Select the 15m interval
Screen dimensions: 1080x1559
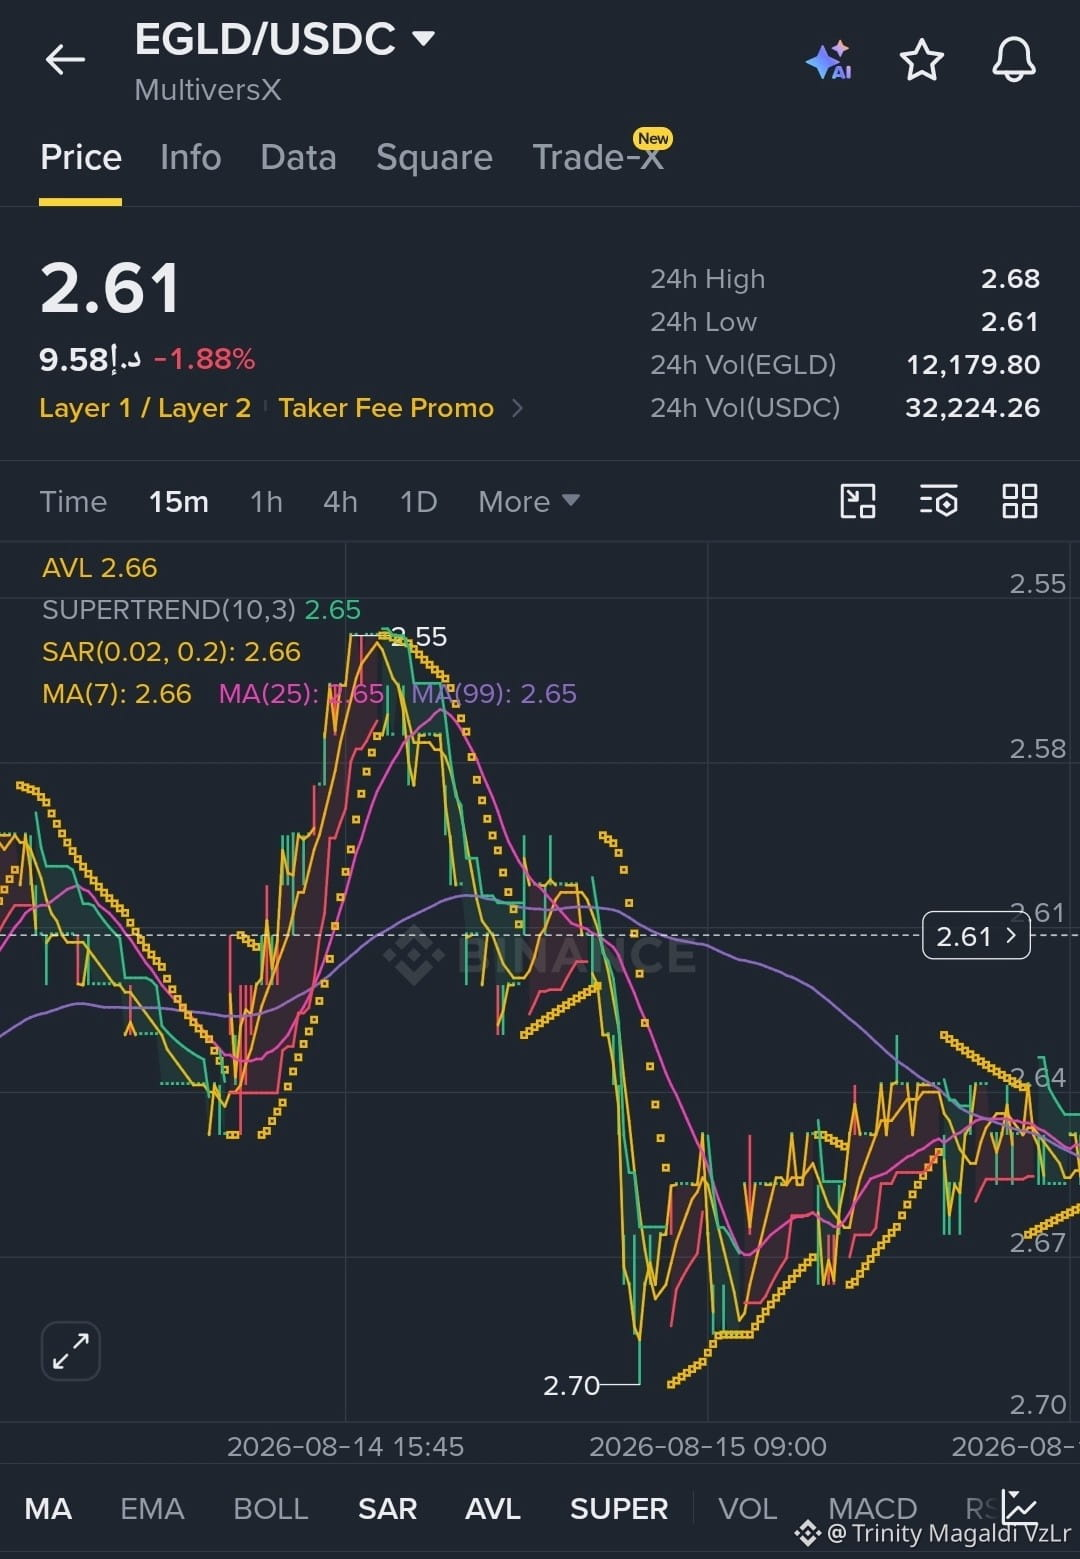[179, 501]
